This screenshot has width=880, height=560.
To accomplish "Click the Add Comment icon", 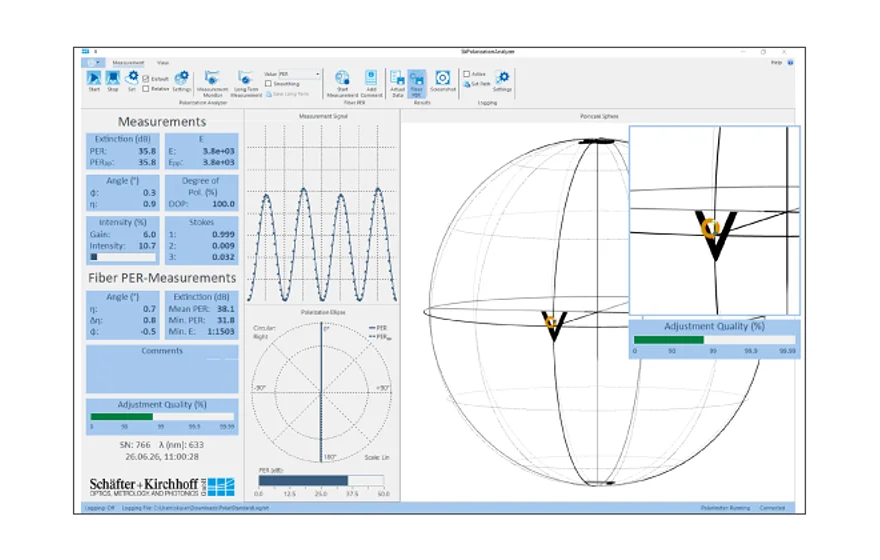I will [371, 77].
